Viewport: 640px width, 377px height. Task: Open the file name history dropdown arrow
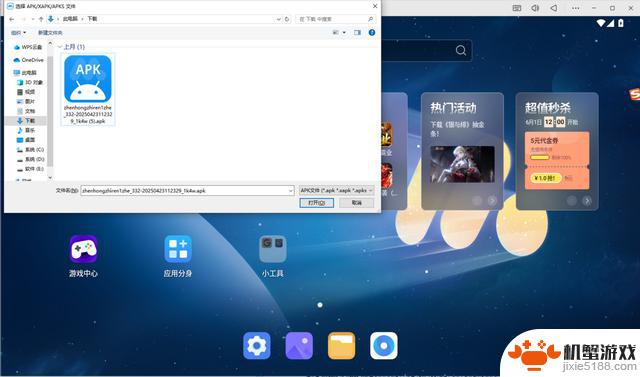tap(291, 191)
